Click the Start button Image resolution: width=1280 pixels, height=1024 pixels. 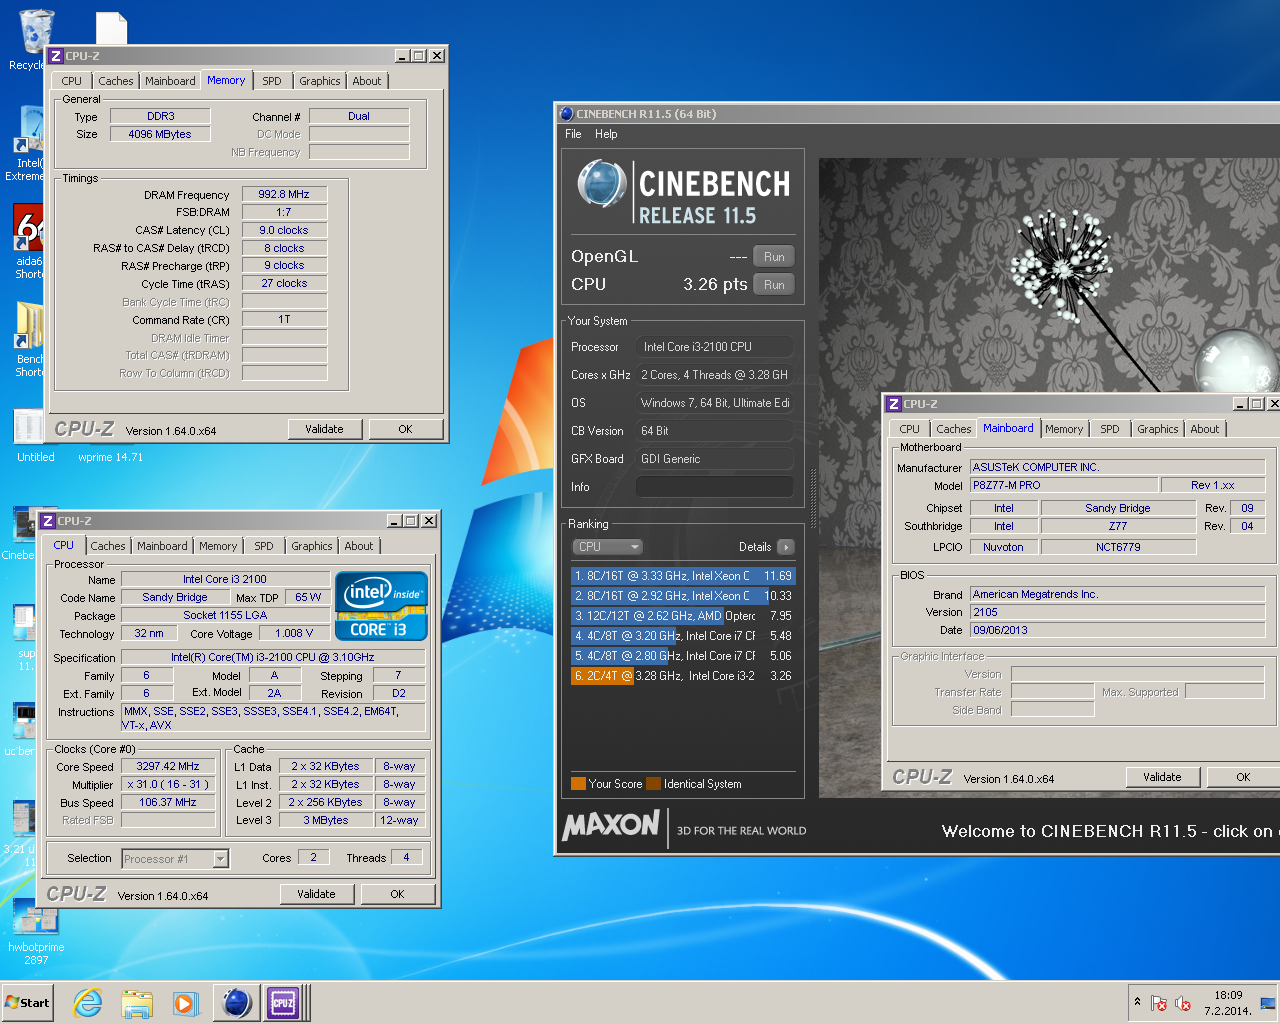(28, 1003)
